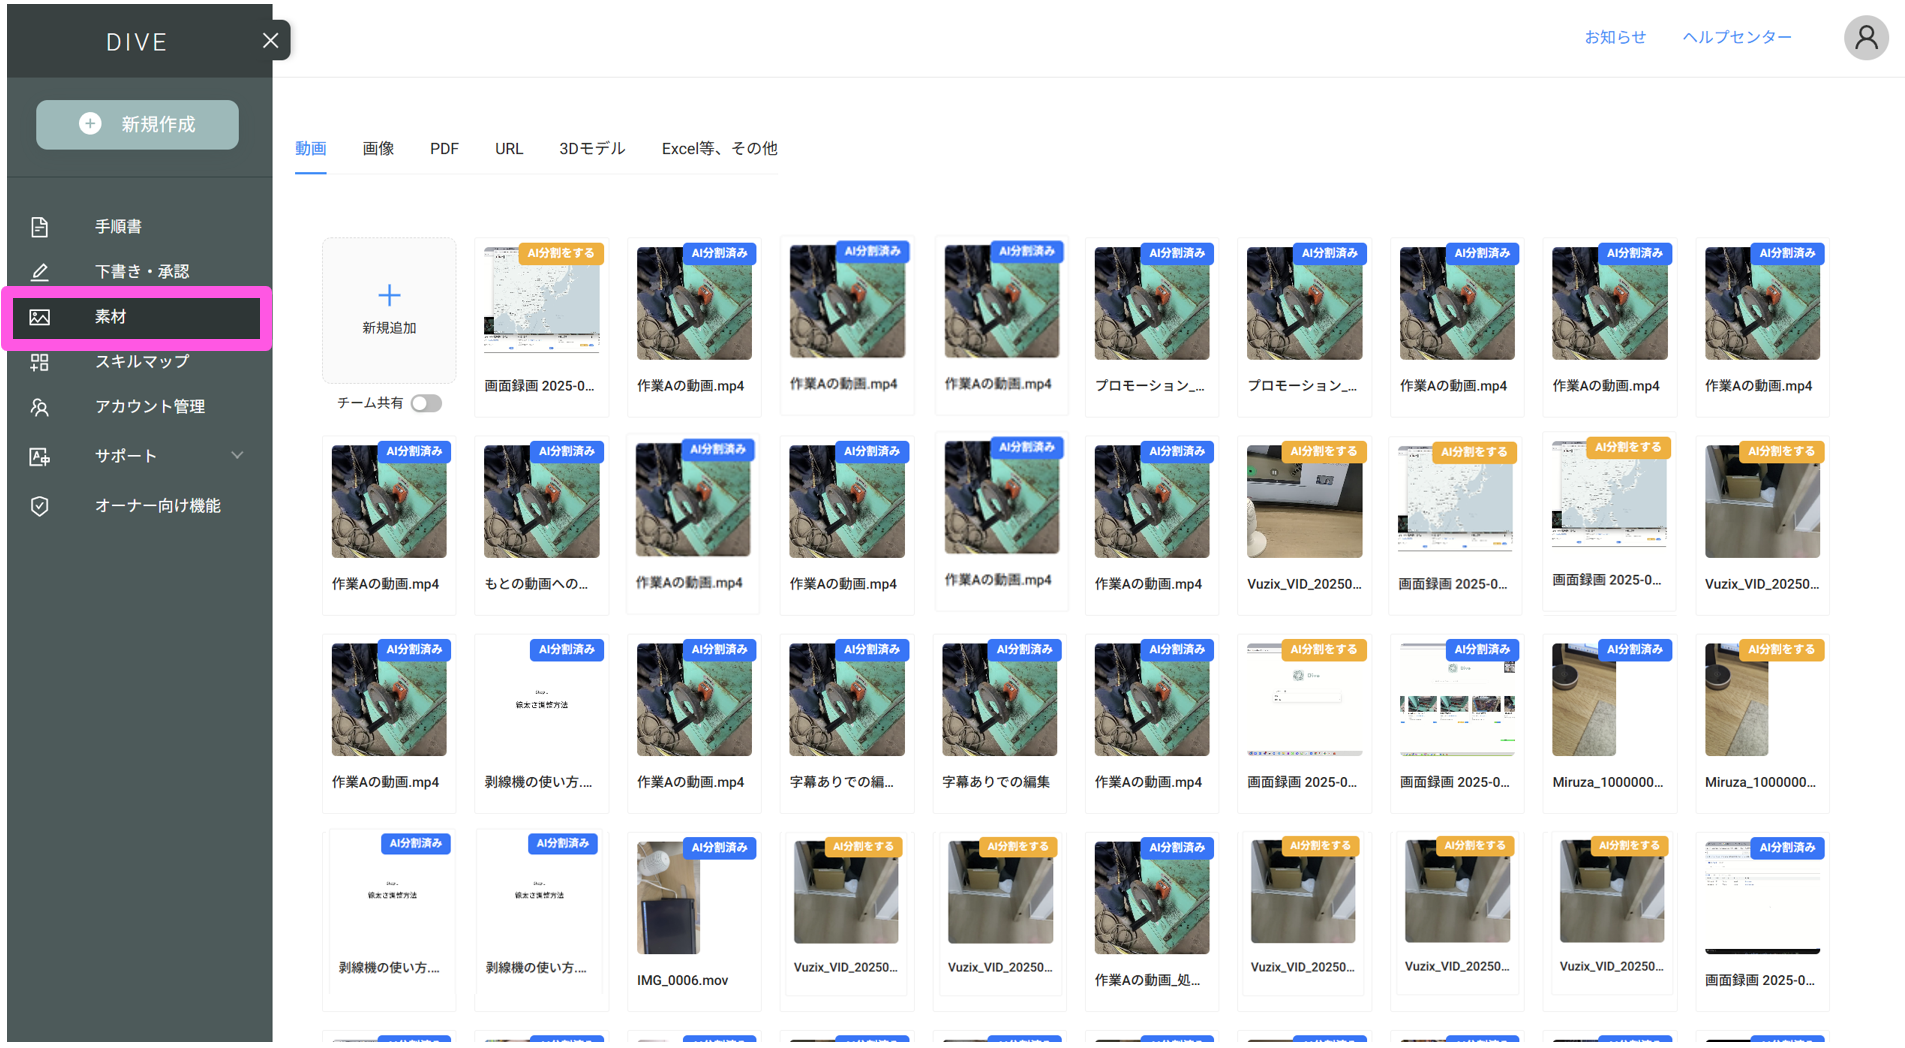Expand the サポート menu chevron
The width and height of the screenshot is (1905, 1048).
tap(237, 456)
